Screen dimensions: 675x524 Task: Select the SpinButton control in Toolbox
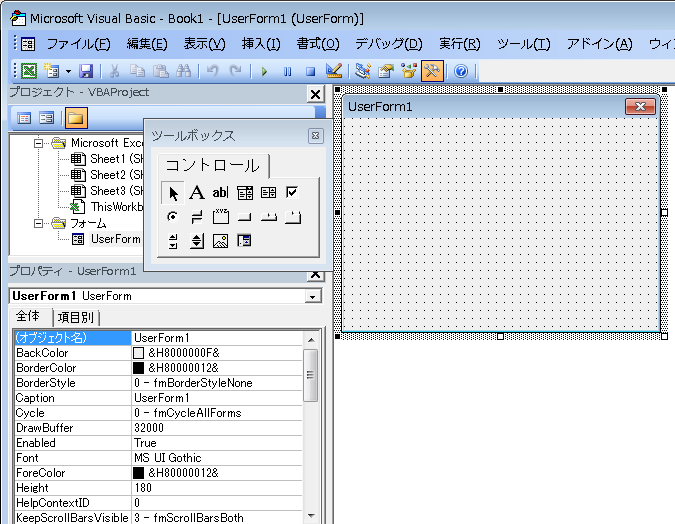[x=197, y=241]
